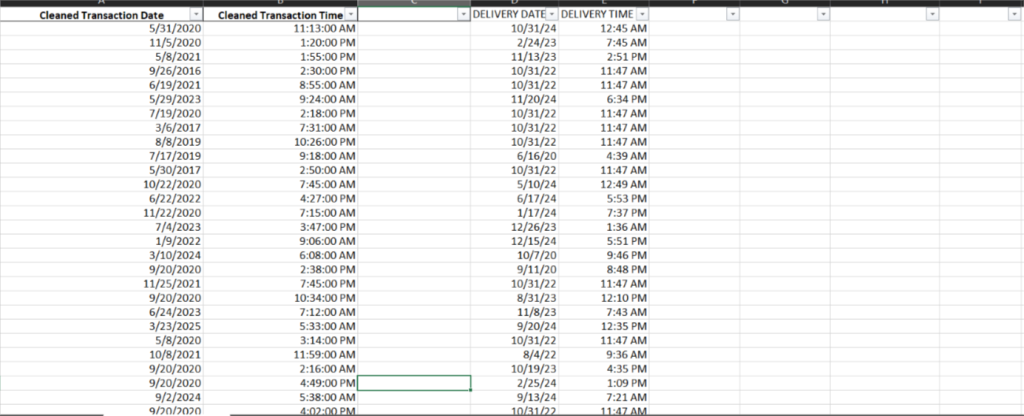
Task: Select the 9/26/2016 transaction date
Action: coord(102,71)
